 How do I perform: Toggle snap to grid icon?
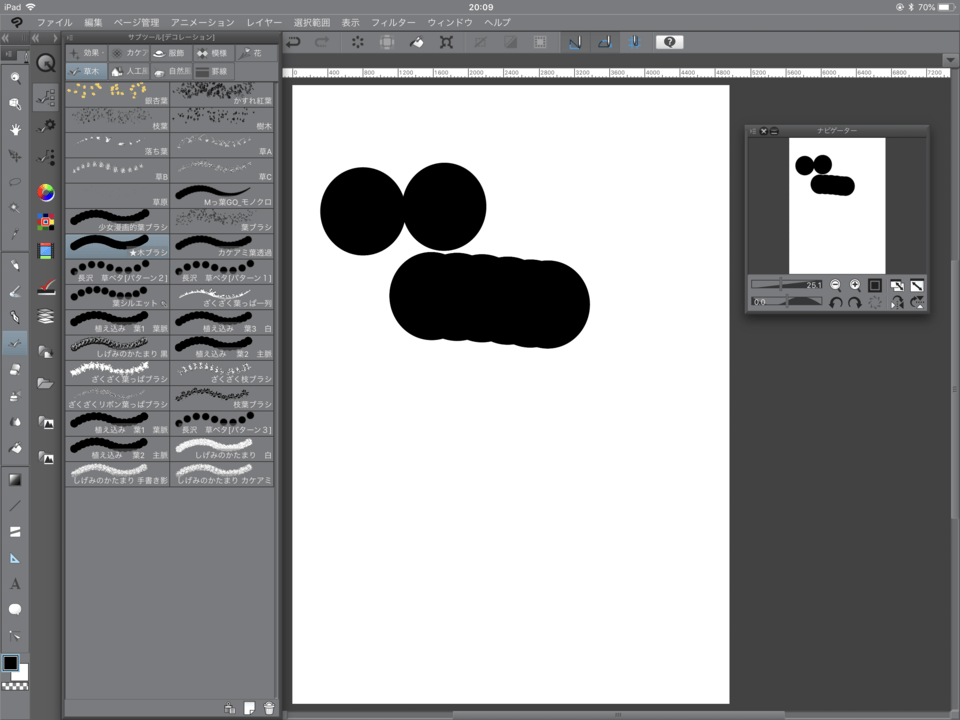click(634, 42)
